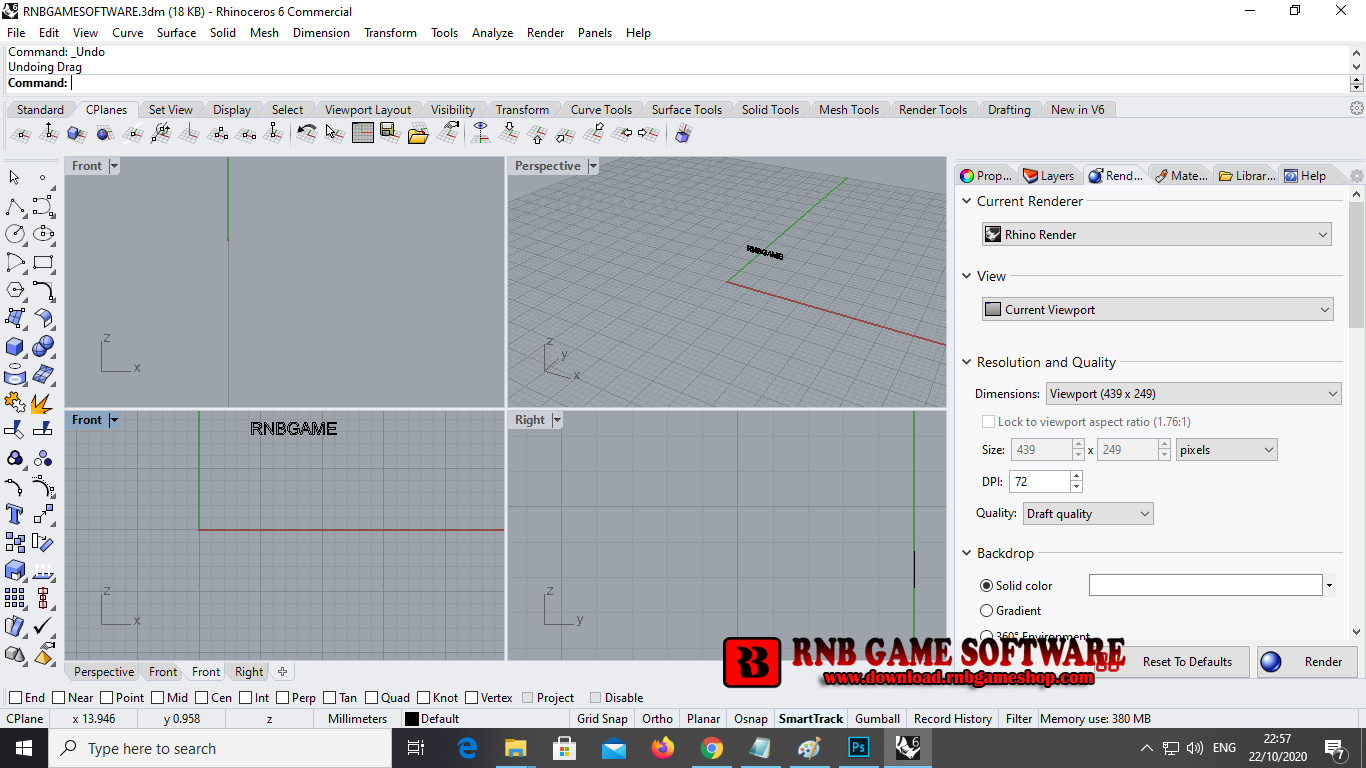1366x768 pixels.
Task: Open the Draft quality dropdown
Action: (1088, 514)
